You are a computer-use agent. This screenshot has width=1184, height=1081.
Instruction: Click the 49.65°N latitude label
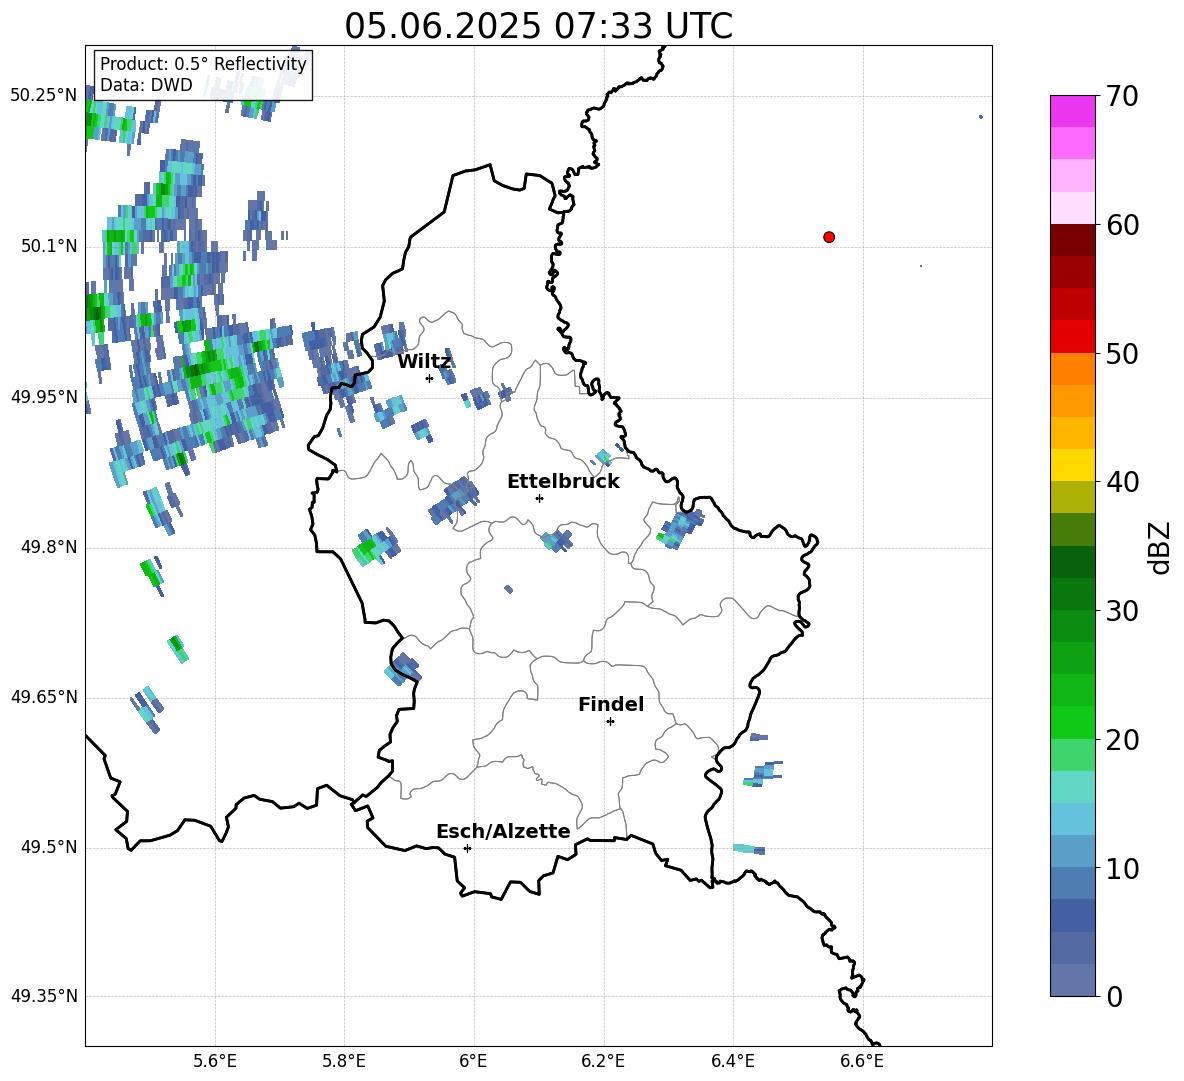(x=44, y=697)
